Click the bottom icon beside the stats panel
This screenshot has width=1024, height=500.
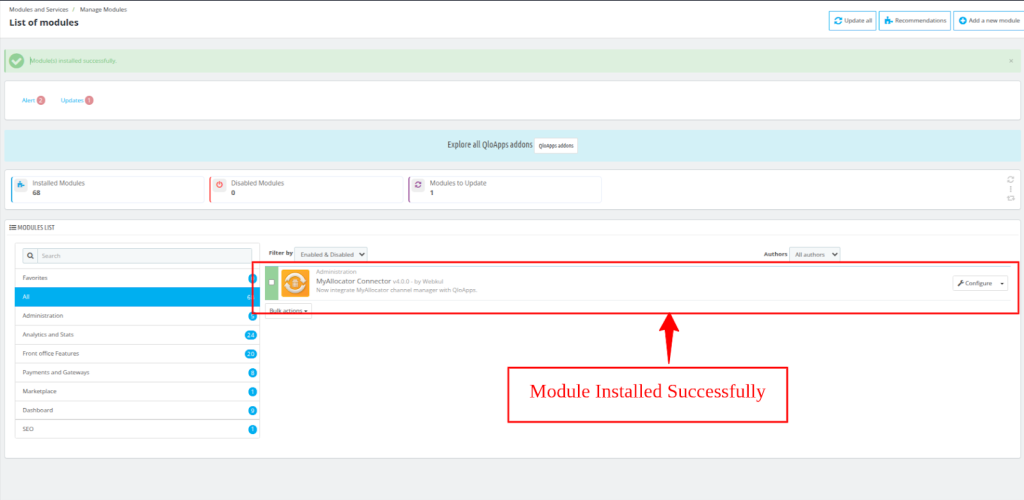(1010, 199)
